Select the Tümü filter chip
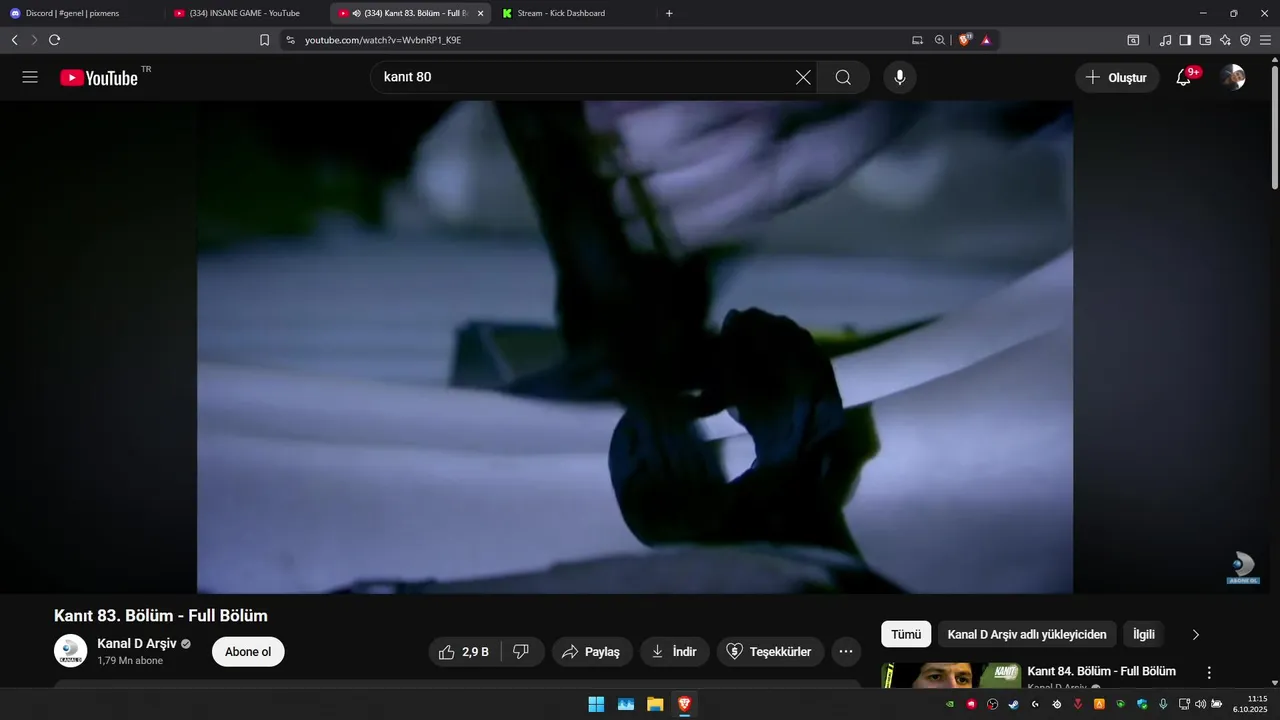The image size is (1280, 720). 906,634
